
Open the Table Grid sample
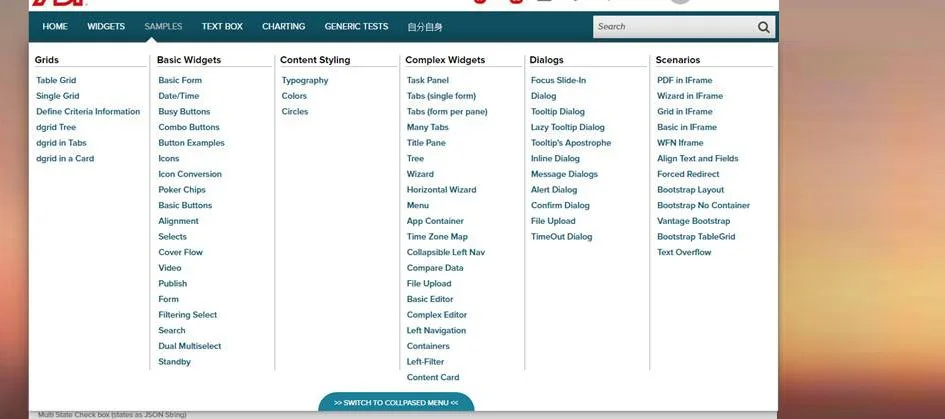(x=56, y=80)
